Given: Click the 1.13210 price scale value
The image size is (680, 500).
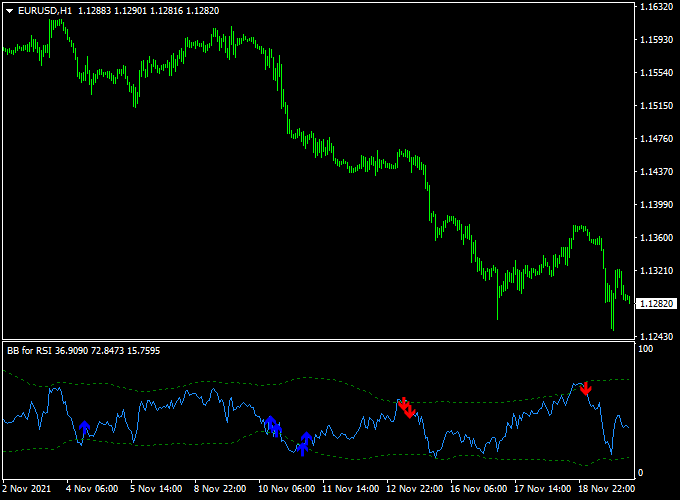Looking at the screenshot, I should click(x=657, y=270).
